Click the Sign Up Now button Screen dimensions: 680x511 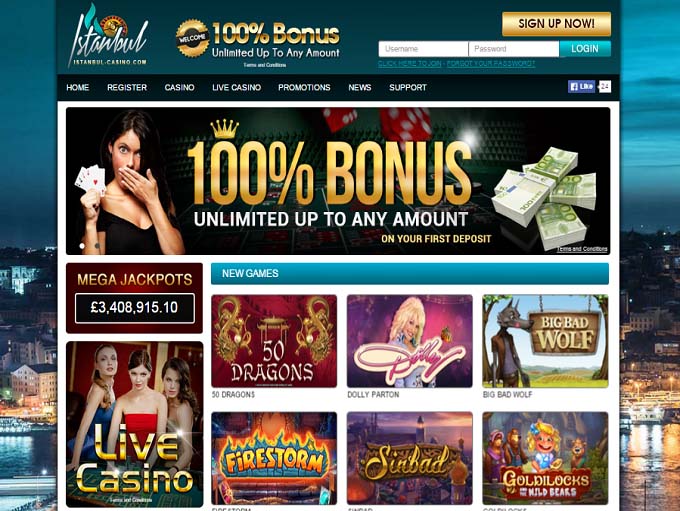(556, 24)
